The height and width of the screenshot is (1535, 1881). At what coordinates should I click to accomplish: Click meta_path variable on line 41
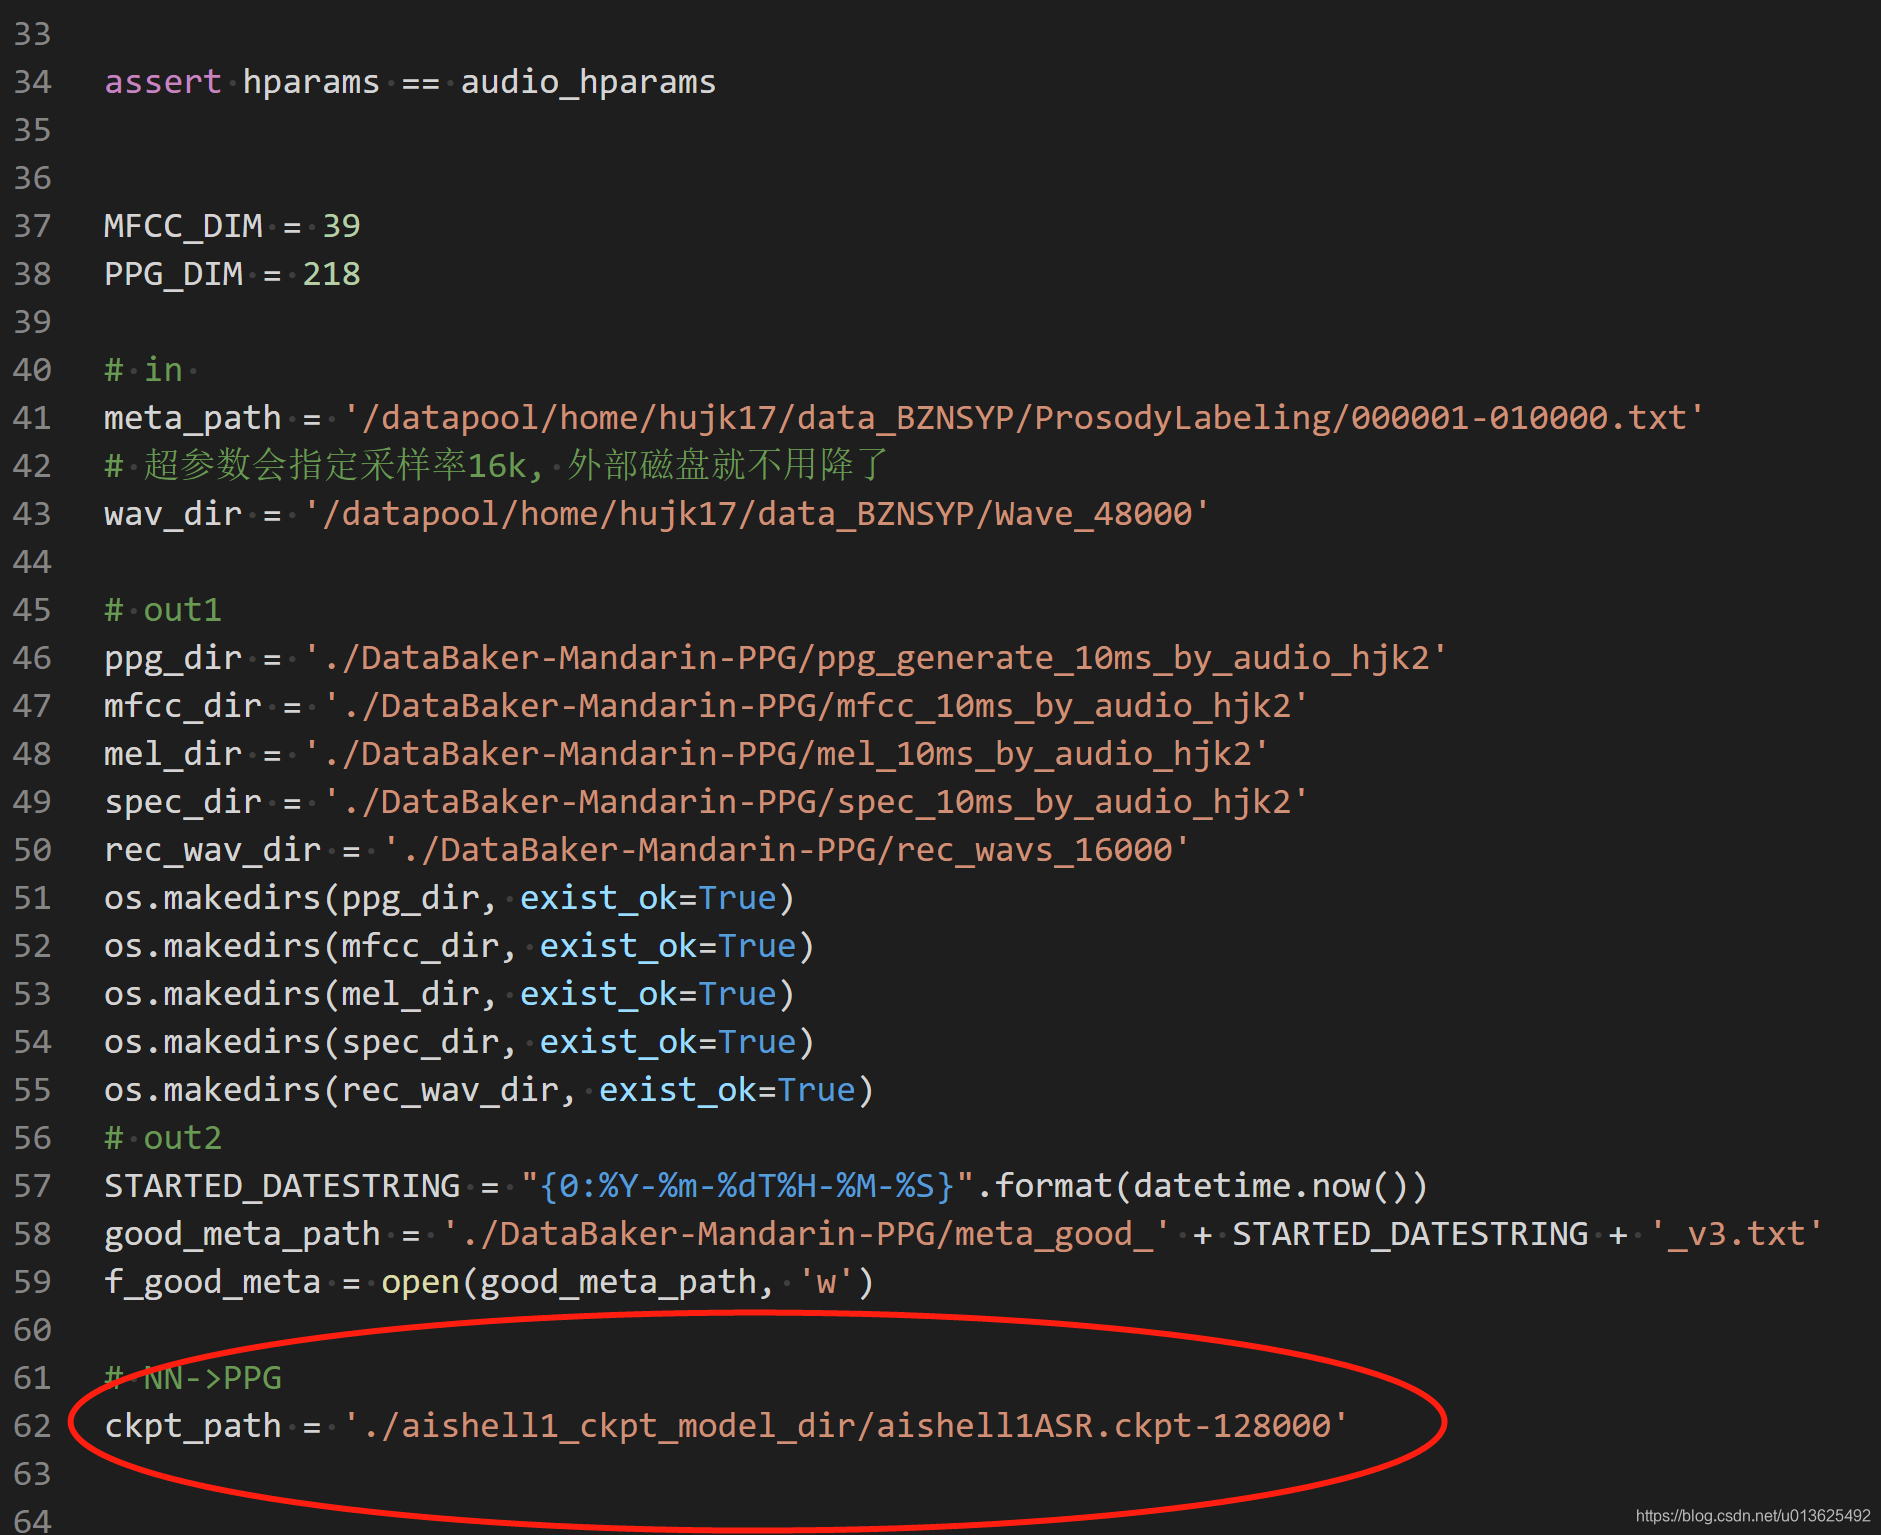(x=192, y=418)
